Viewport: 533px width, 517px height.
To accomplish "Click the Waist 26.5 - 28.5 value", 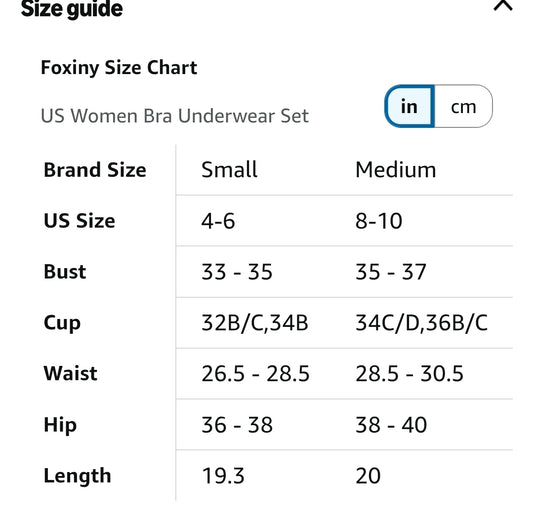I will [x=256, y=374].
